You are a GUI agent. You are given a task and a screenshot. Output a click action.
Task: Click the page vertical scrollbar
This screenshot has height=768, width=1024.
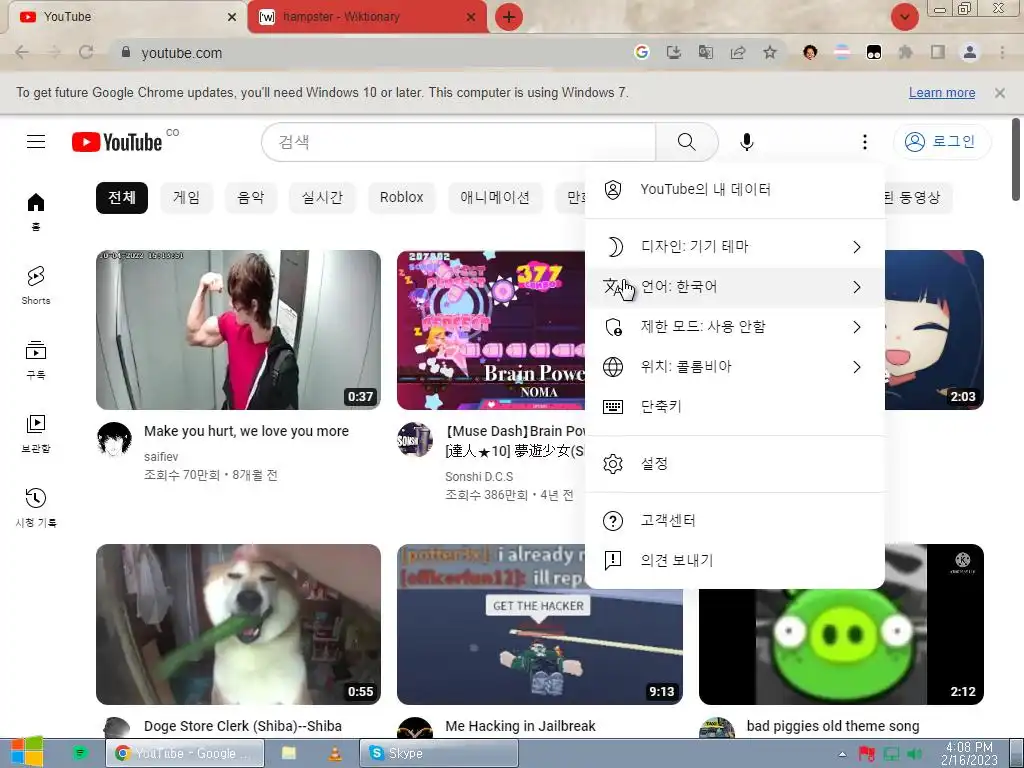(1016, 160)
